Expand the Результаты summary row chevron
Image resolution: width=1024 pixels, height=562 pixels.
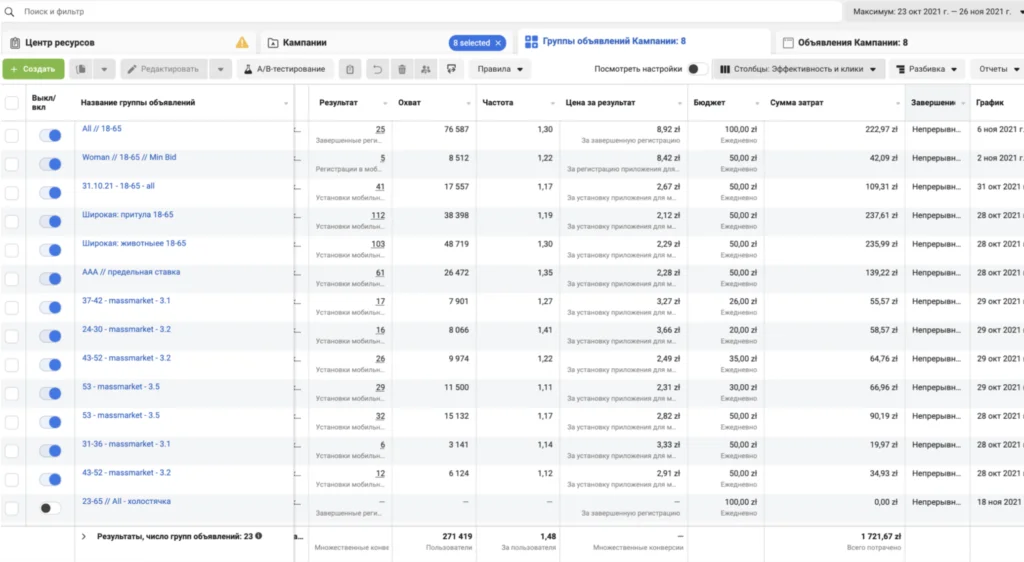(x=84, y=537)
